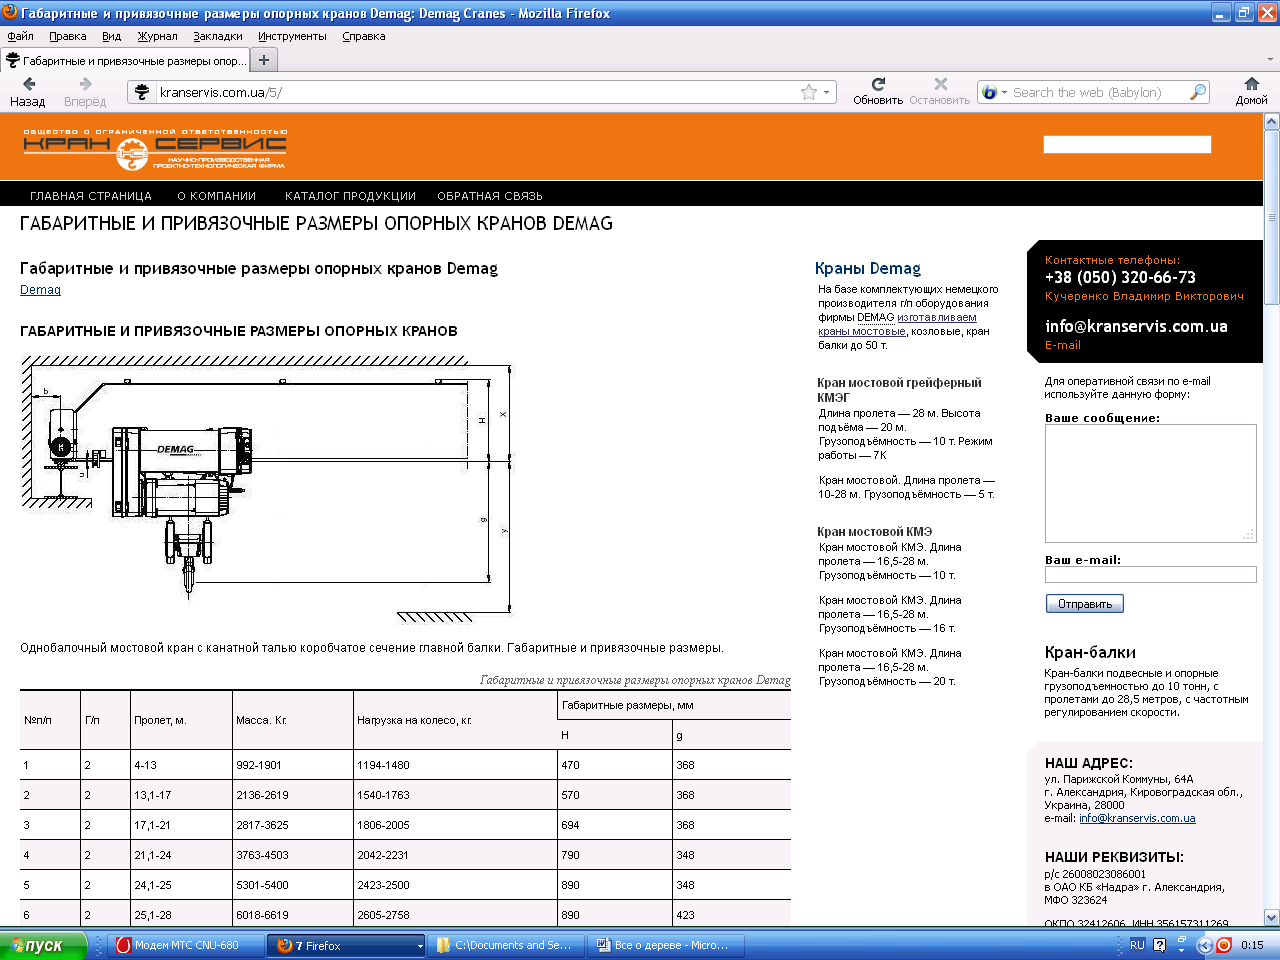Open the Правка menu

click(x=67, y=36)
